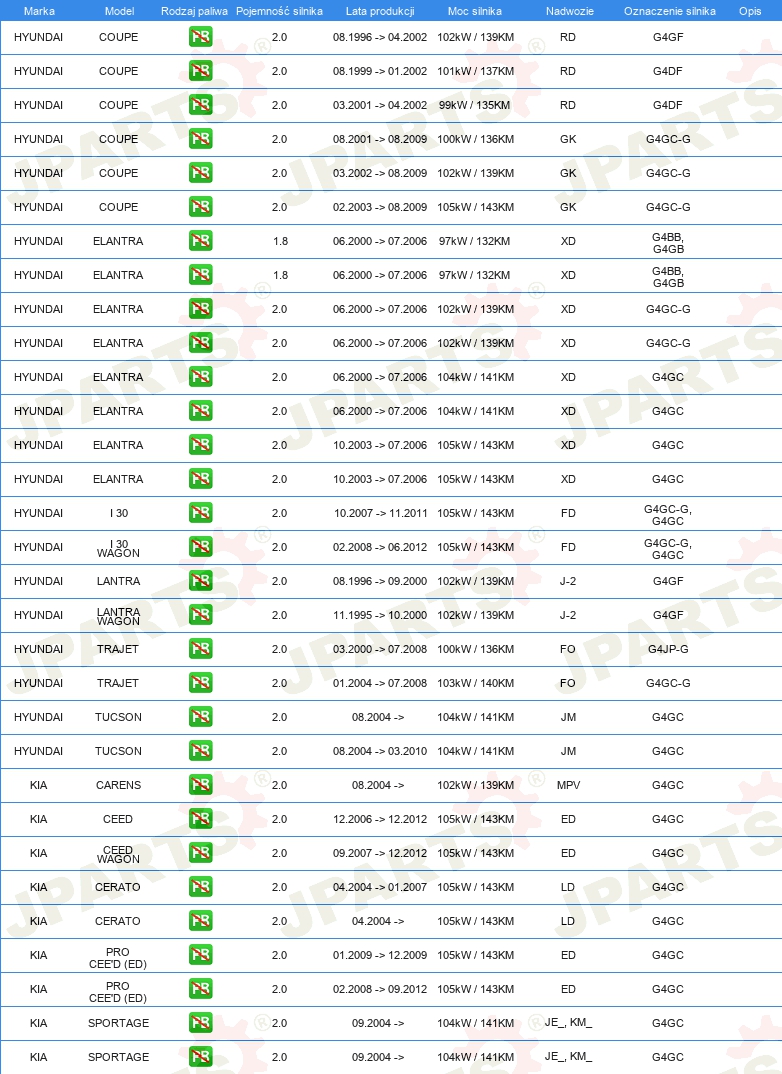The width and height of the screenshot is (782, 1074).
Task: Click the 101kW / 137KM power cell
Action: 476,71
